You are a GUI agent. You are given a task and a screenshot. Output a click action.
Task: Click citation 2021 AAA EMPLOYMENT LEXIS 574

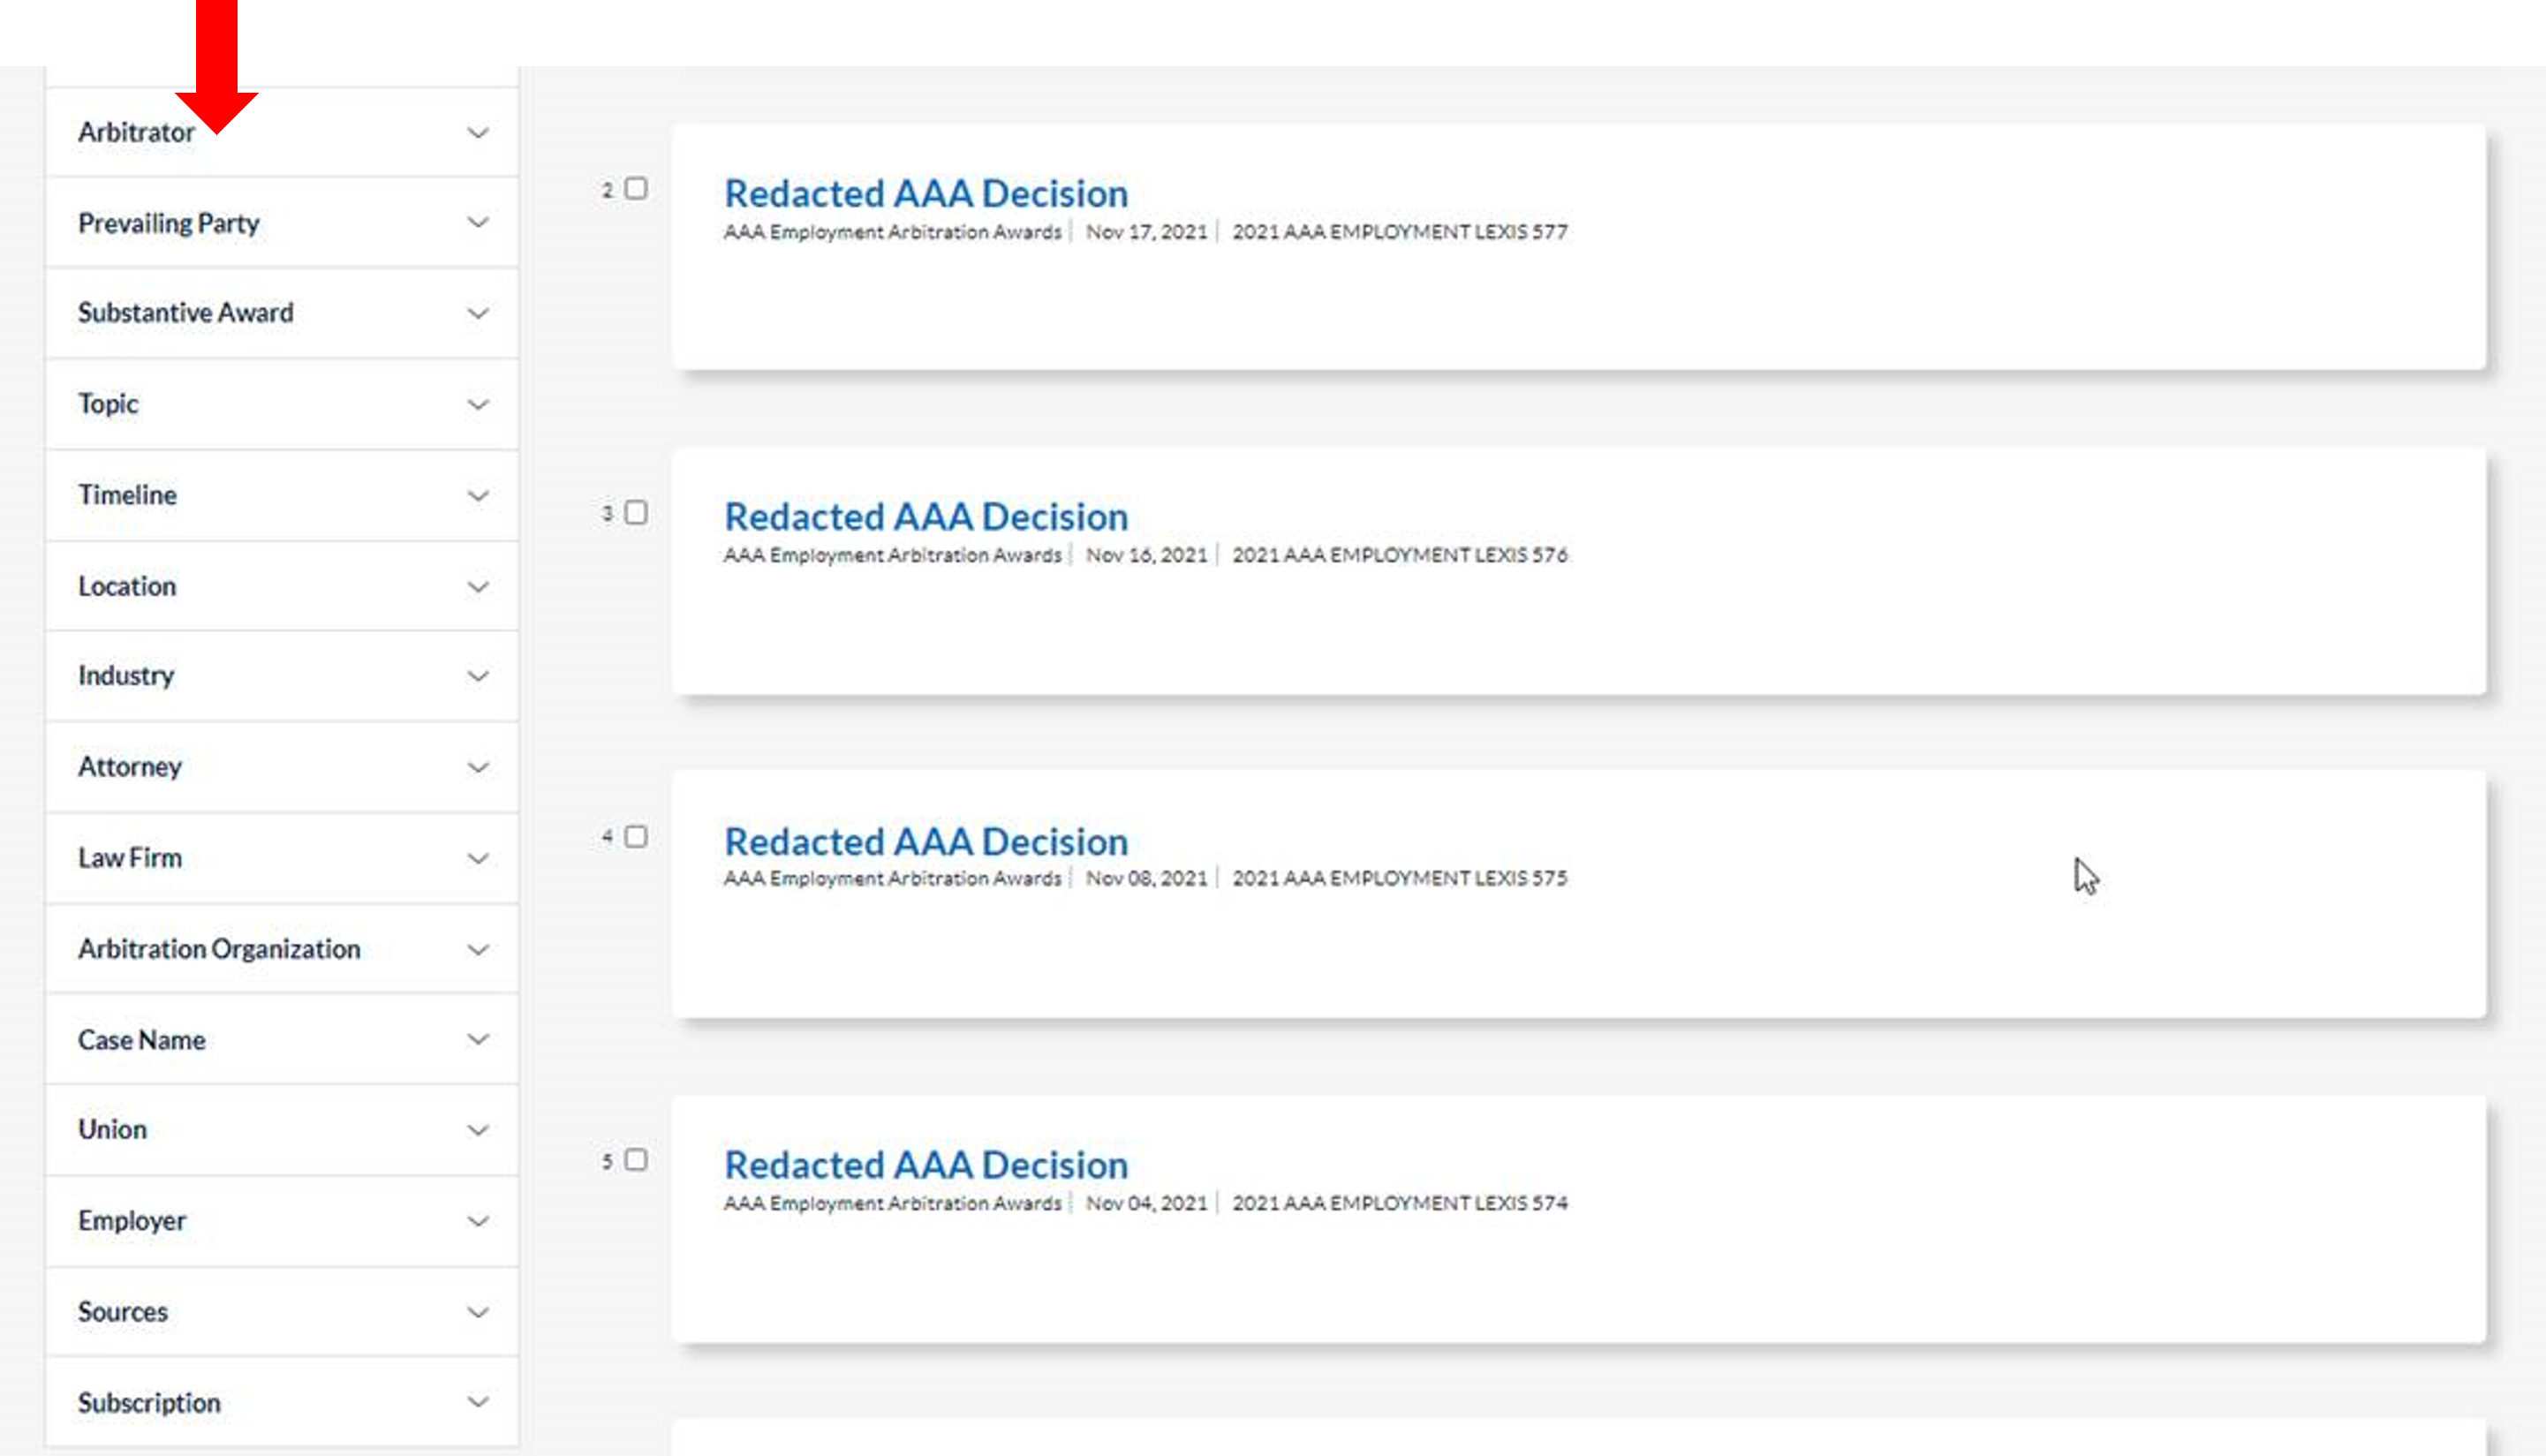pos(1400,1203)
